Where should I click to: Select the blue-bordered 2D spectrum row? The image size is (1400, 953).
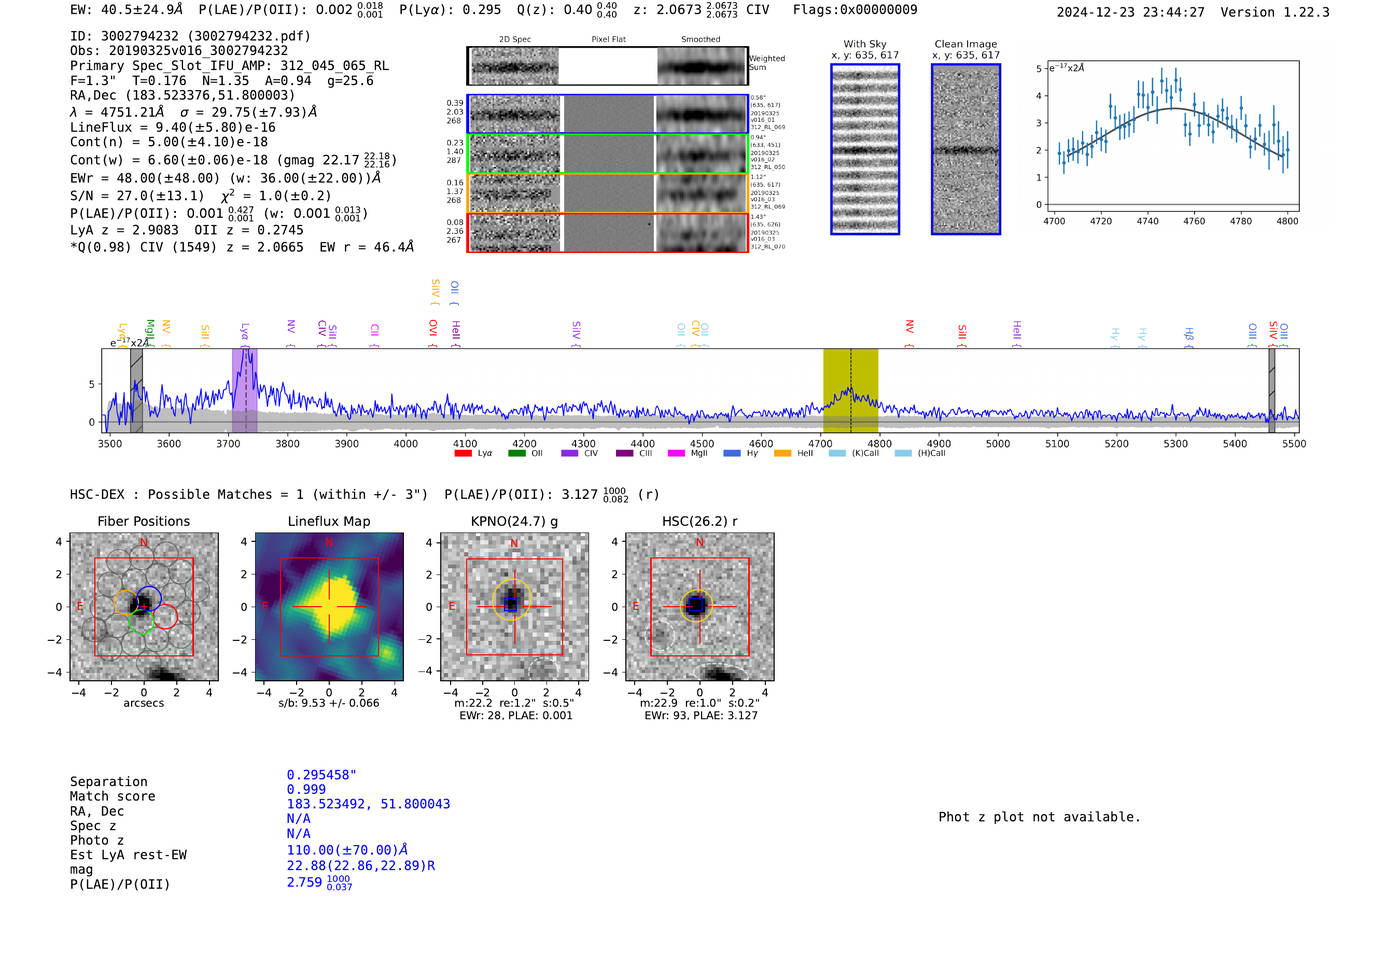click(608, 114)
